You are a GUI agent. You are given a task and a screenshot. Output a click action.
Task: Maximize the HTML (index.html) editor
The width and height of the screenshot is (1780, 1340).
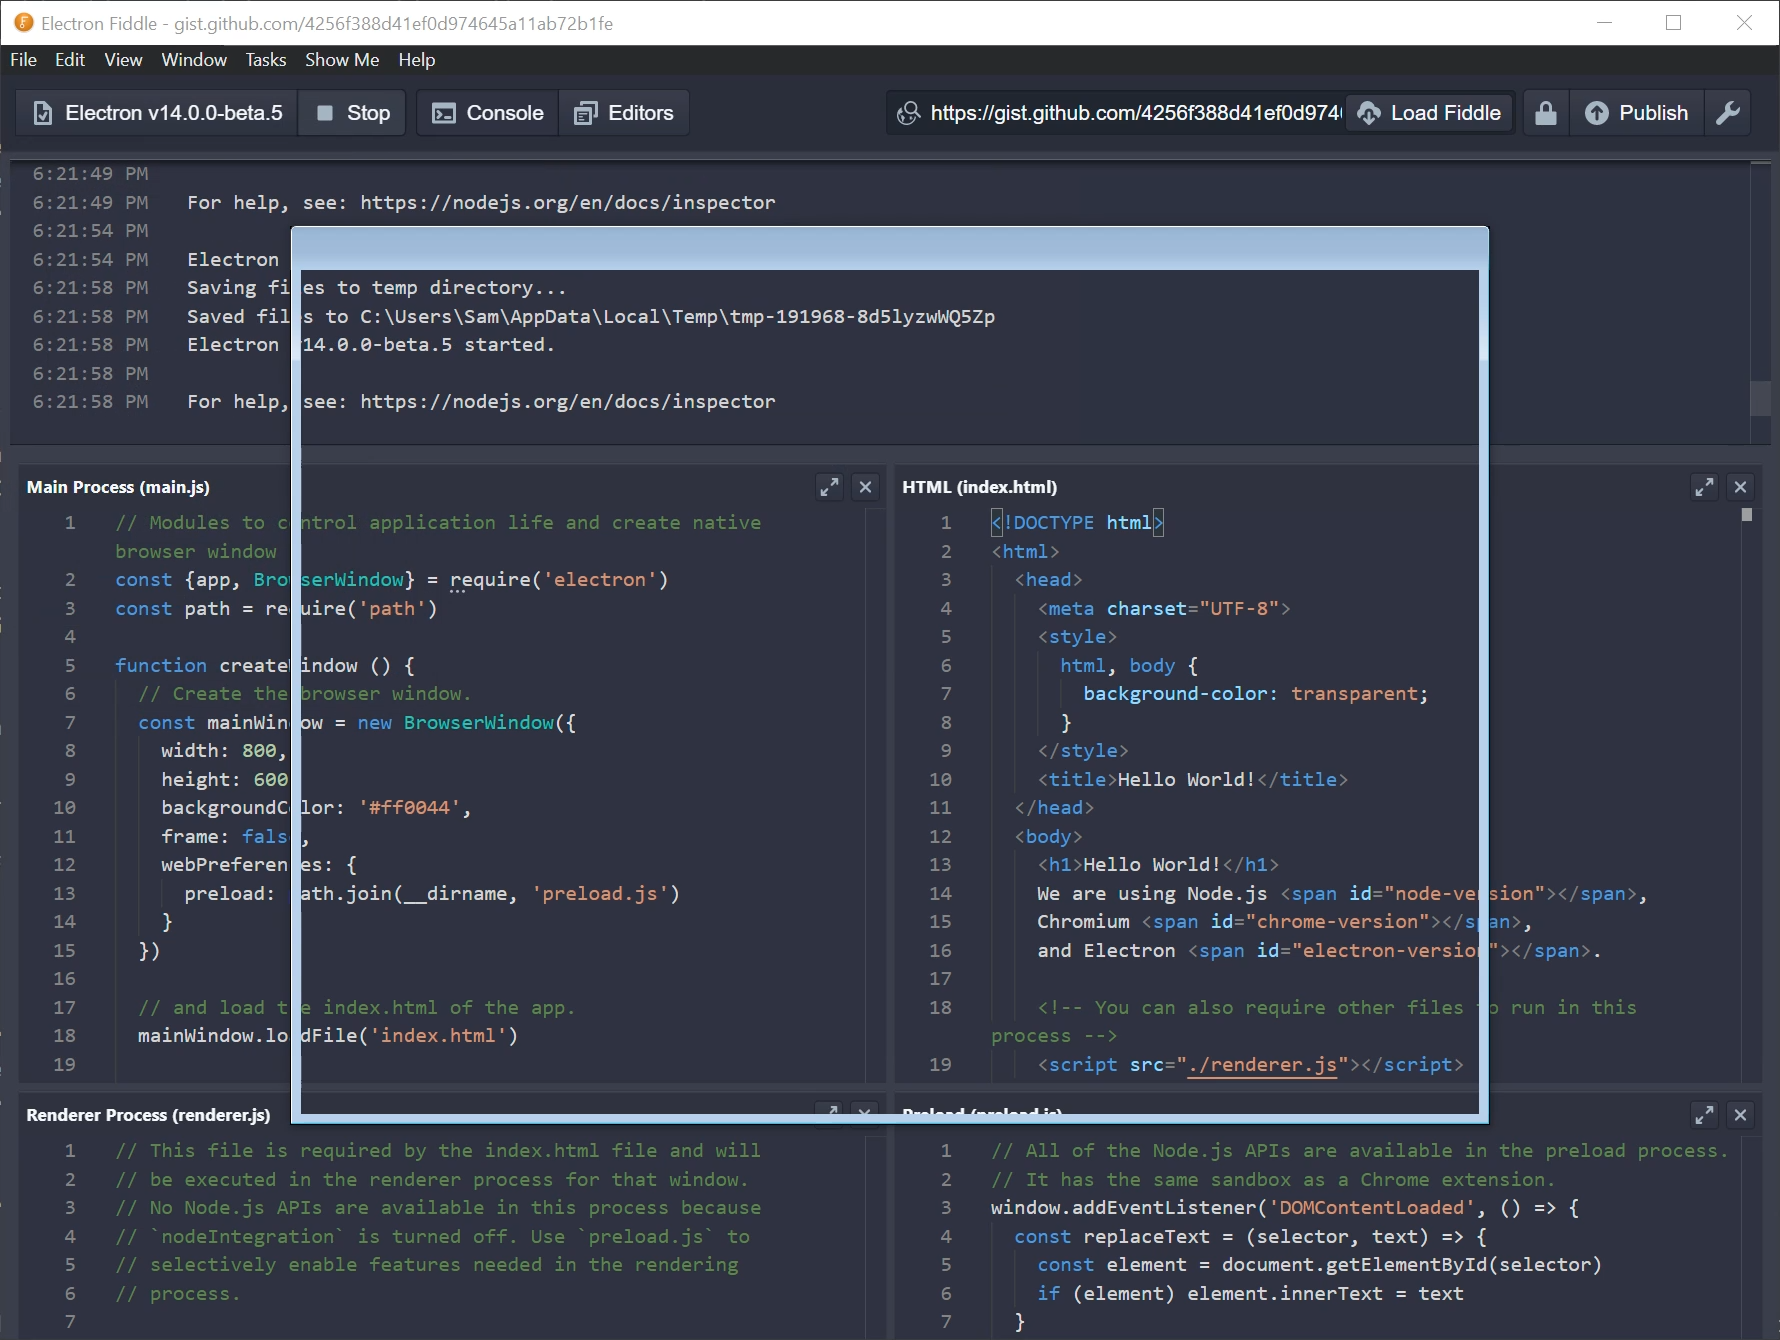[x=1704, y=487]
